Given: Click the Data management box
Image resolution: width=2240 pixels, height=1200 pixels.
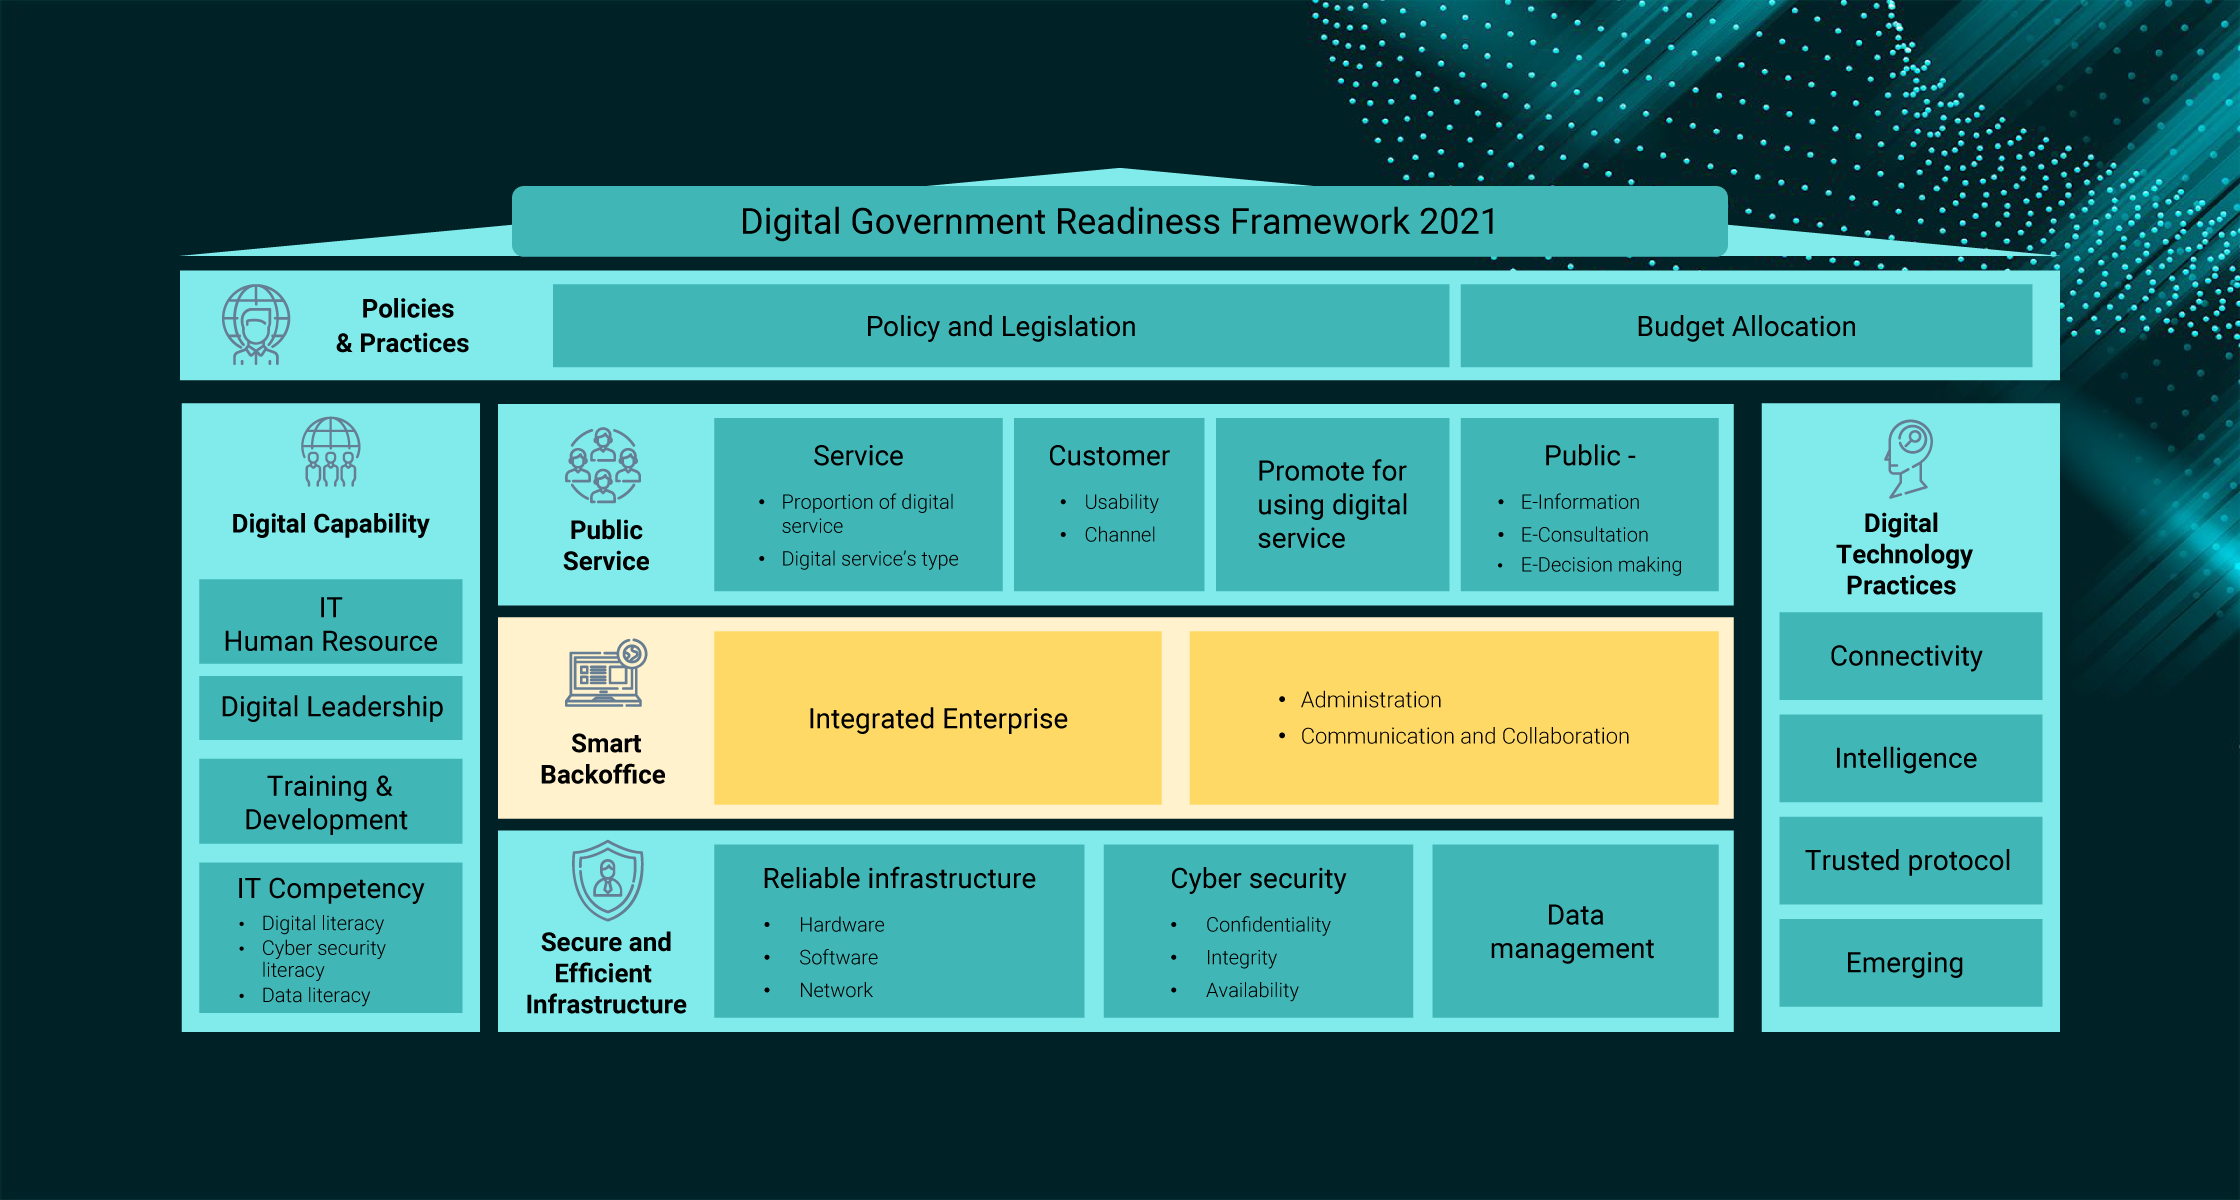Looking at the screenshot, I should [1574, 931].
